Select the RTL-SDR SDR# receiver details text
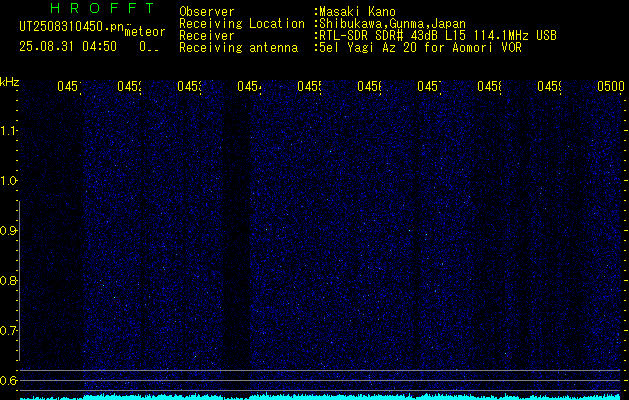Viewport: 629px width, 400px height. (438, 36)
